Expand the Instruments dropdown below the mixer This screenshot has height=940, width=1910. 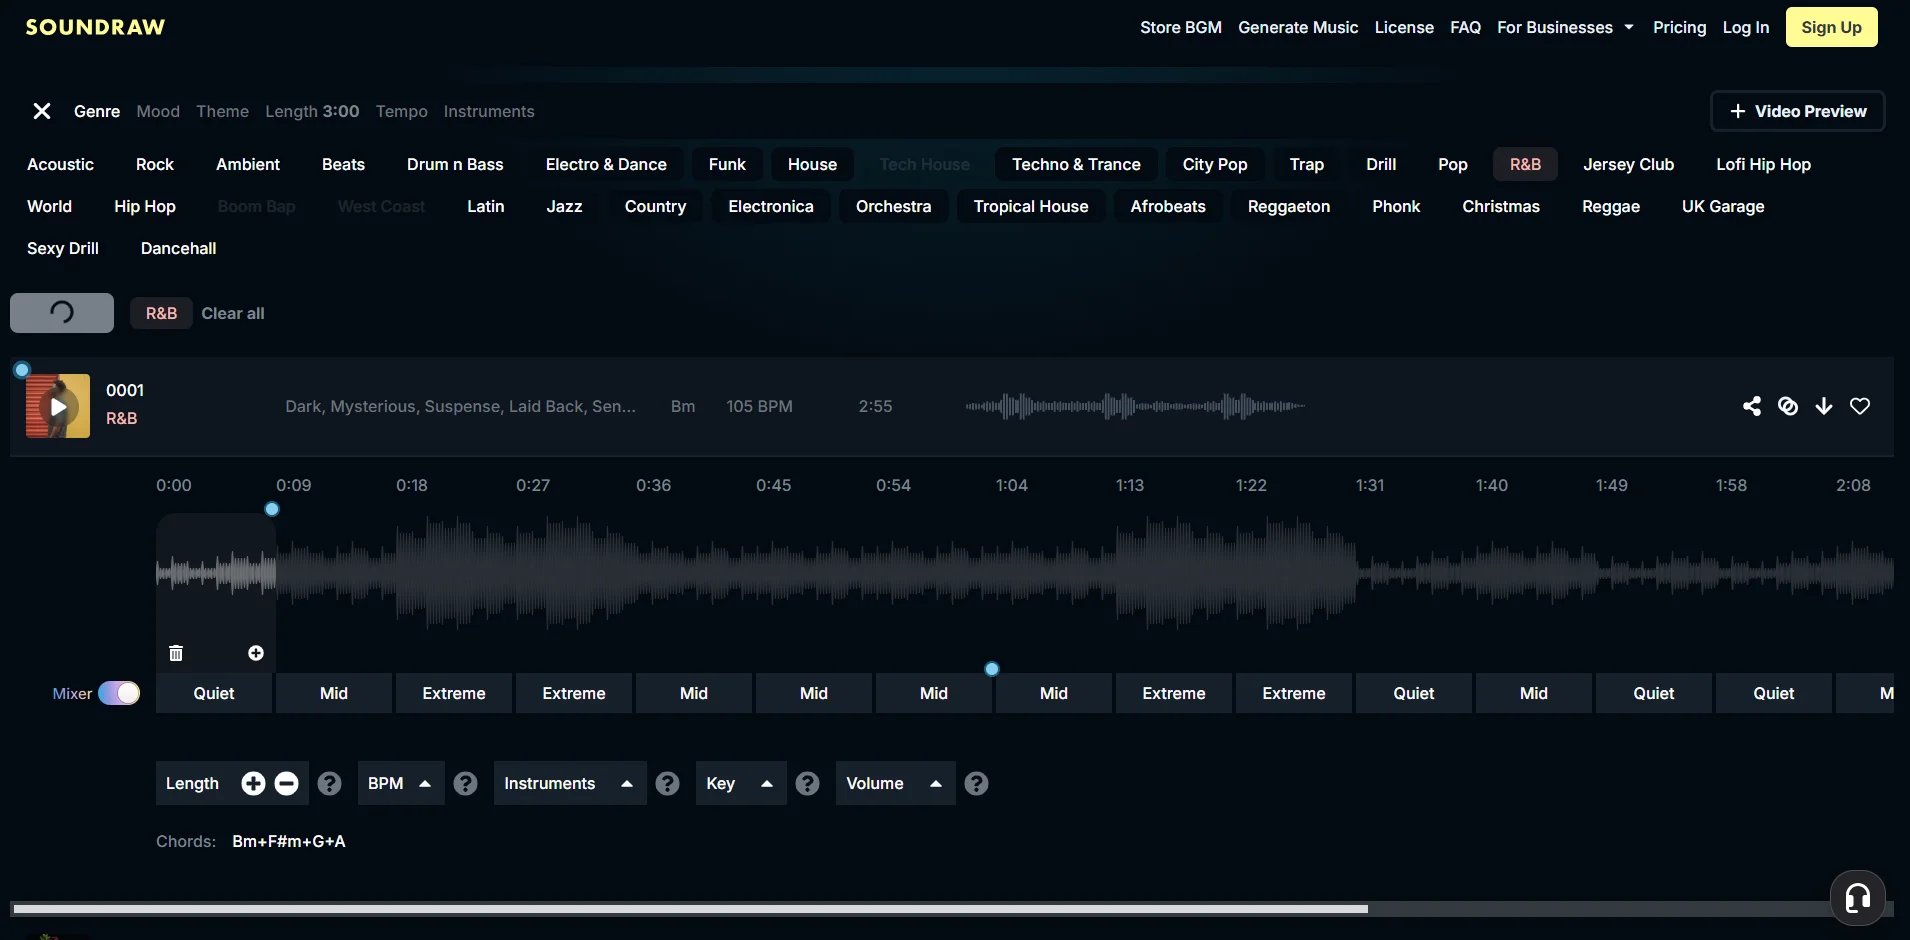(569, 783)
